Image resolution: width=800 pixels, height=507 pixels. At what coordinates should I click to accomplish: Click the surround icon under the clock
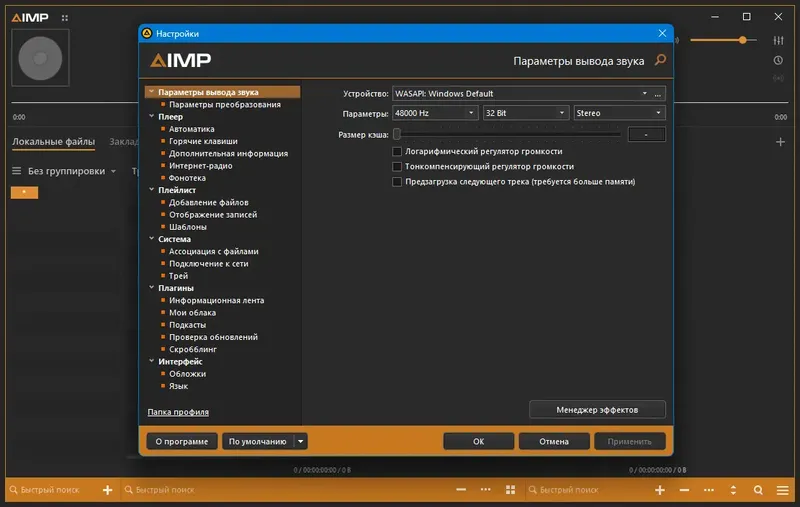[778, 79]
